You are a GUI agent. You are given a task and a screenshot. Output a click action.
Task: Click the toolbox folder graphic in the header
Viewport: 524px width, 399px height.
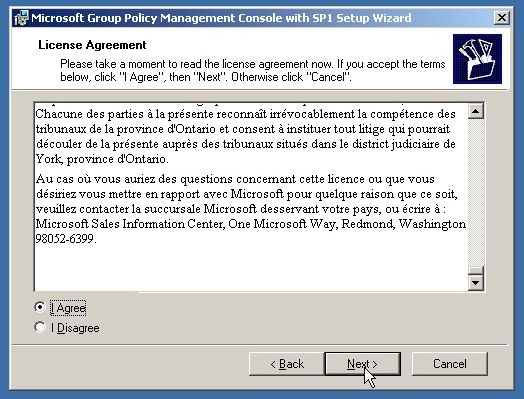(x=477, y=59)
